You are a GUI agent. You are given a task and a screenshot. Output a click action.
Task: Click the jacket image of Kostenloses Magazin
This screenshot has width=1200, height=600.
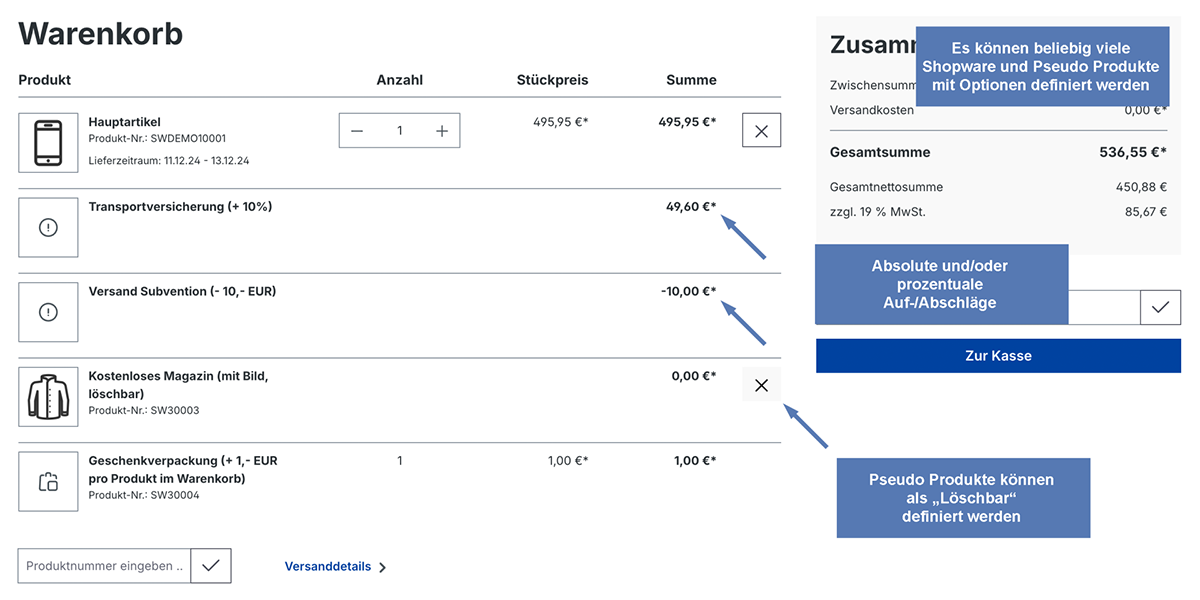(48, 397)
